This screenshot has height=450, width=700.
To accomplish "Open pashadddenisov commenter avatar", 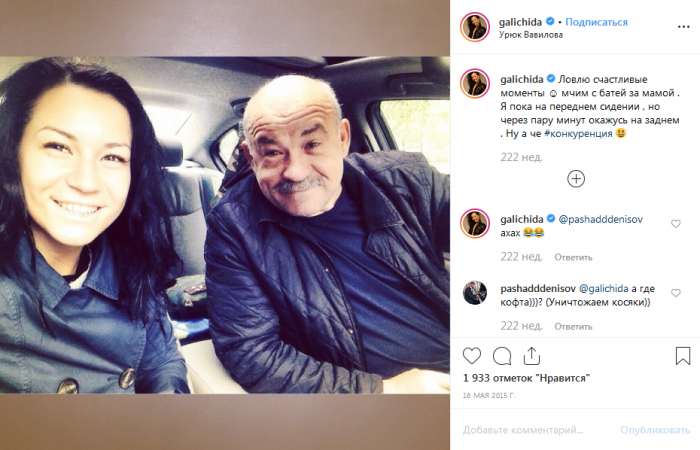I will [x=475, y=293].
